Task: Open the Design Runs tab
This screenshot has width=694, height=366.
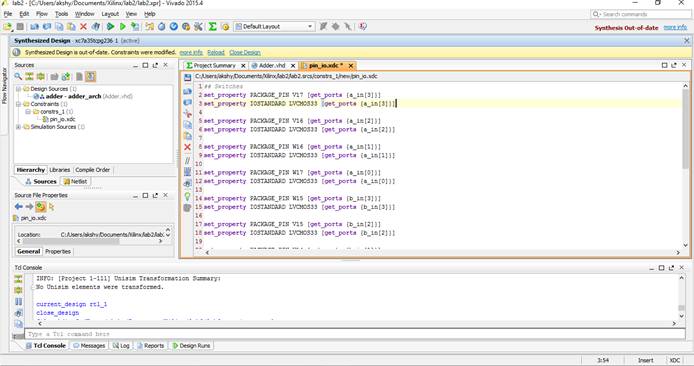Action: 191,346
